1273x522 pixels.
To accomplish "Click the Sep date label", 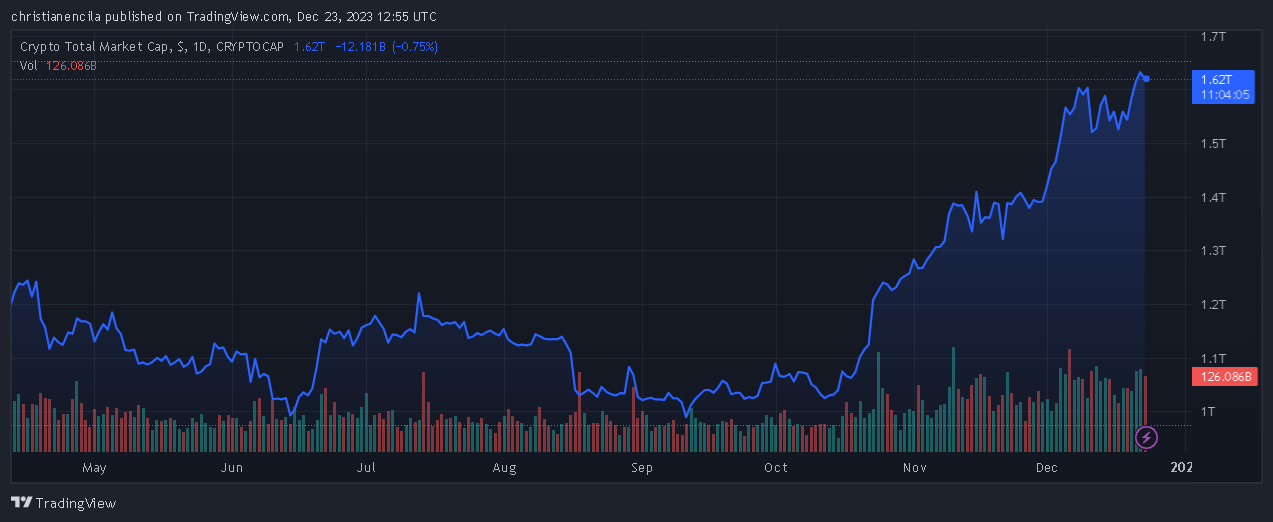I will (x=641, y=467).
